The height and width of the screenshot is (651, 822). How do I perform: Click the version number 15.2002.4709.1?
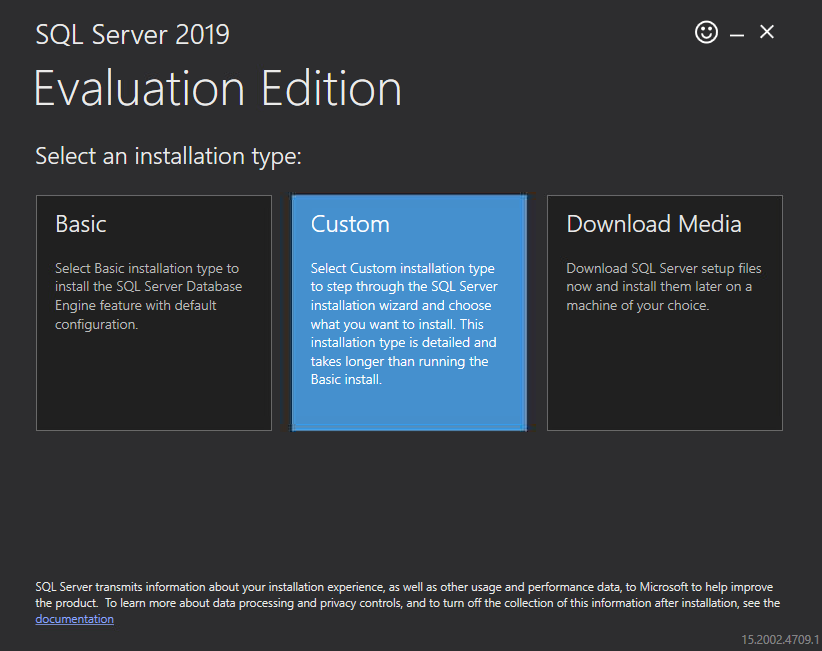(x=780, y=639)
